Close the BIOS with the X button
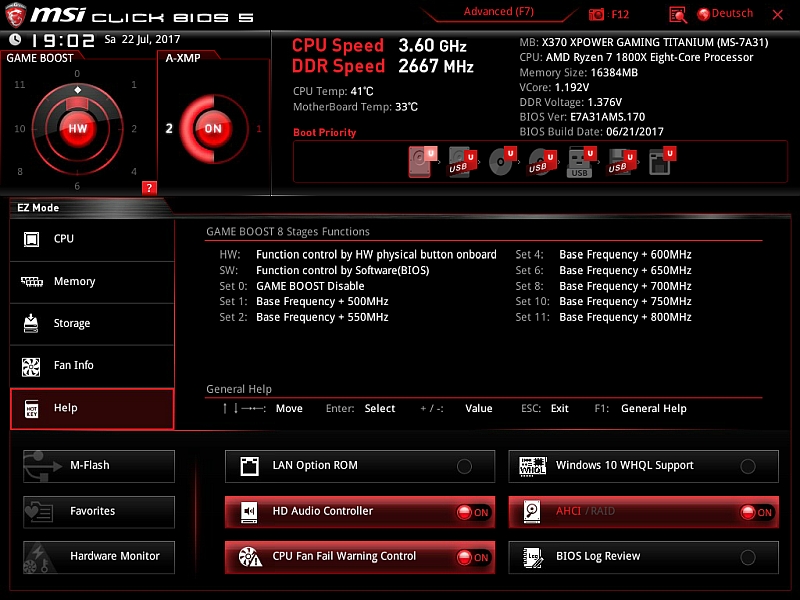The width and height of the screenshot is (800, 600). [778, 15]
